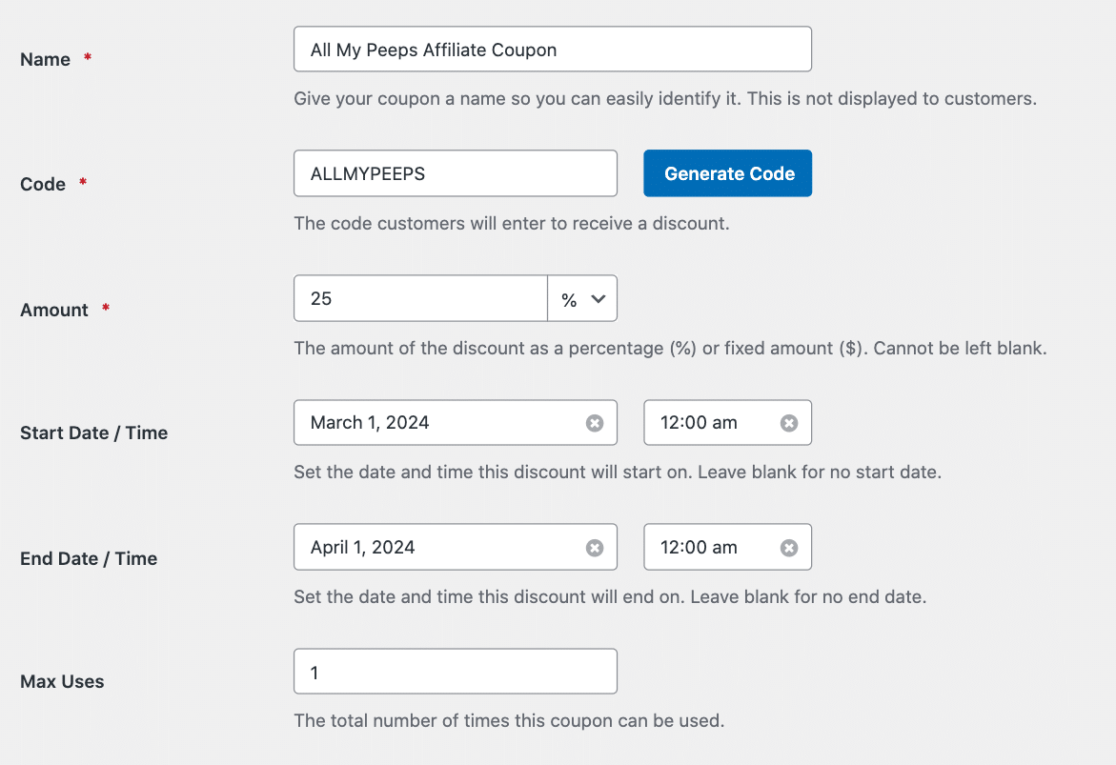Select the end time input field

coord(712,548)
